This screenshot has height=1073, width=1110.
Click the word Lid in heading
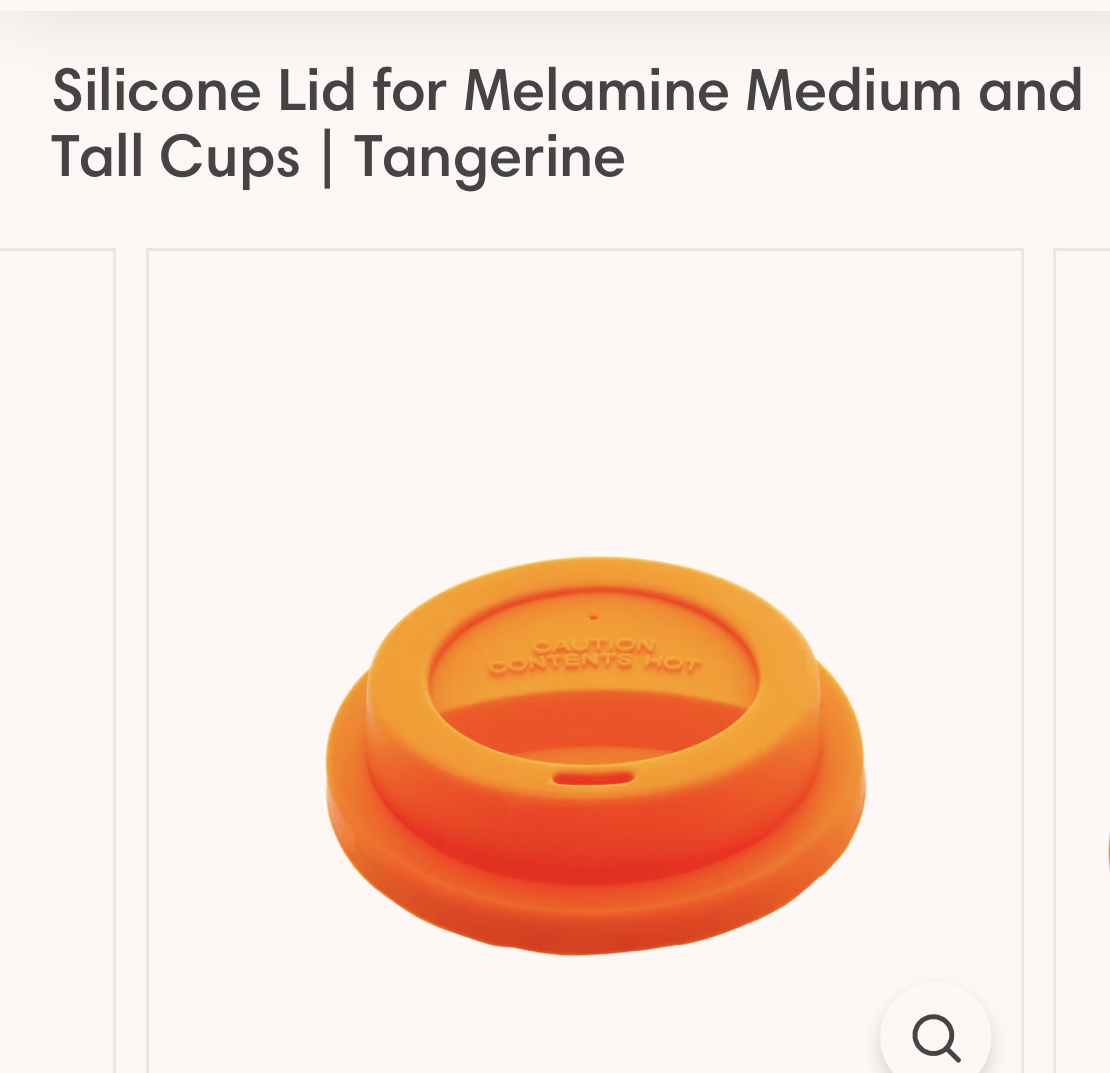pos(316,91)
